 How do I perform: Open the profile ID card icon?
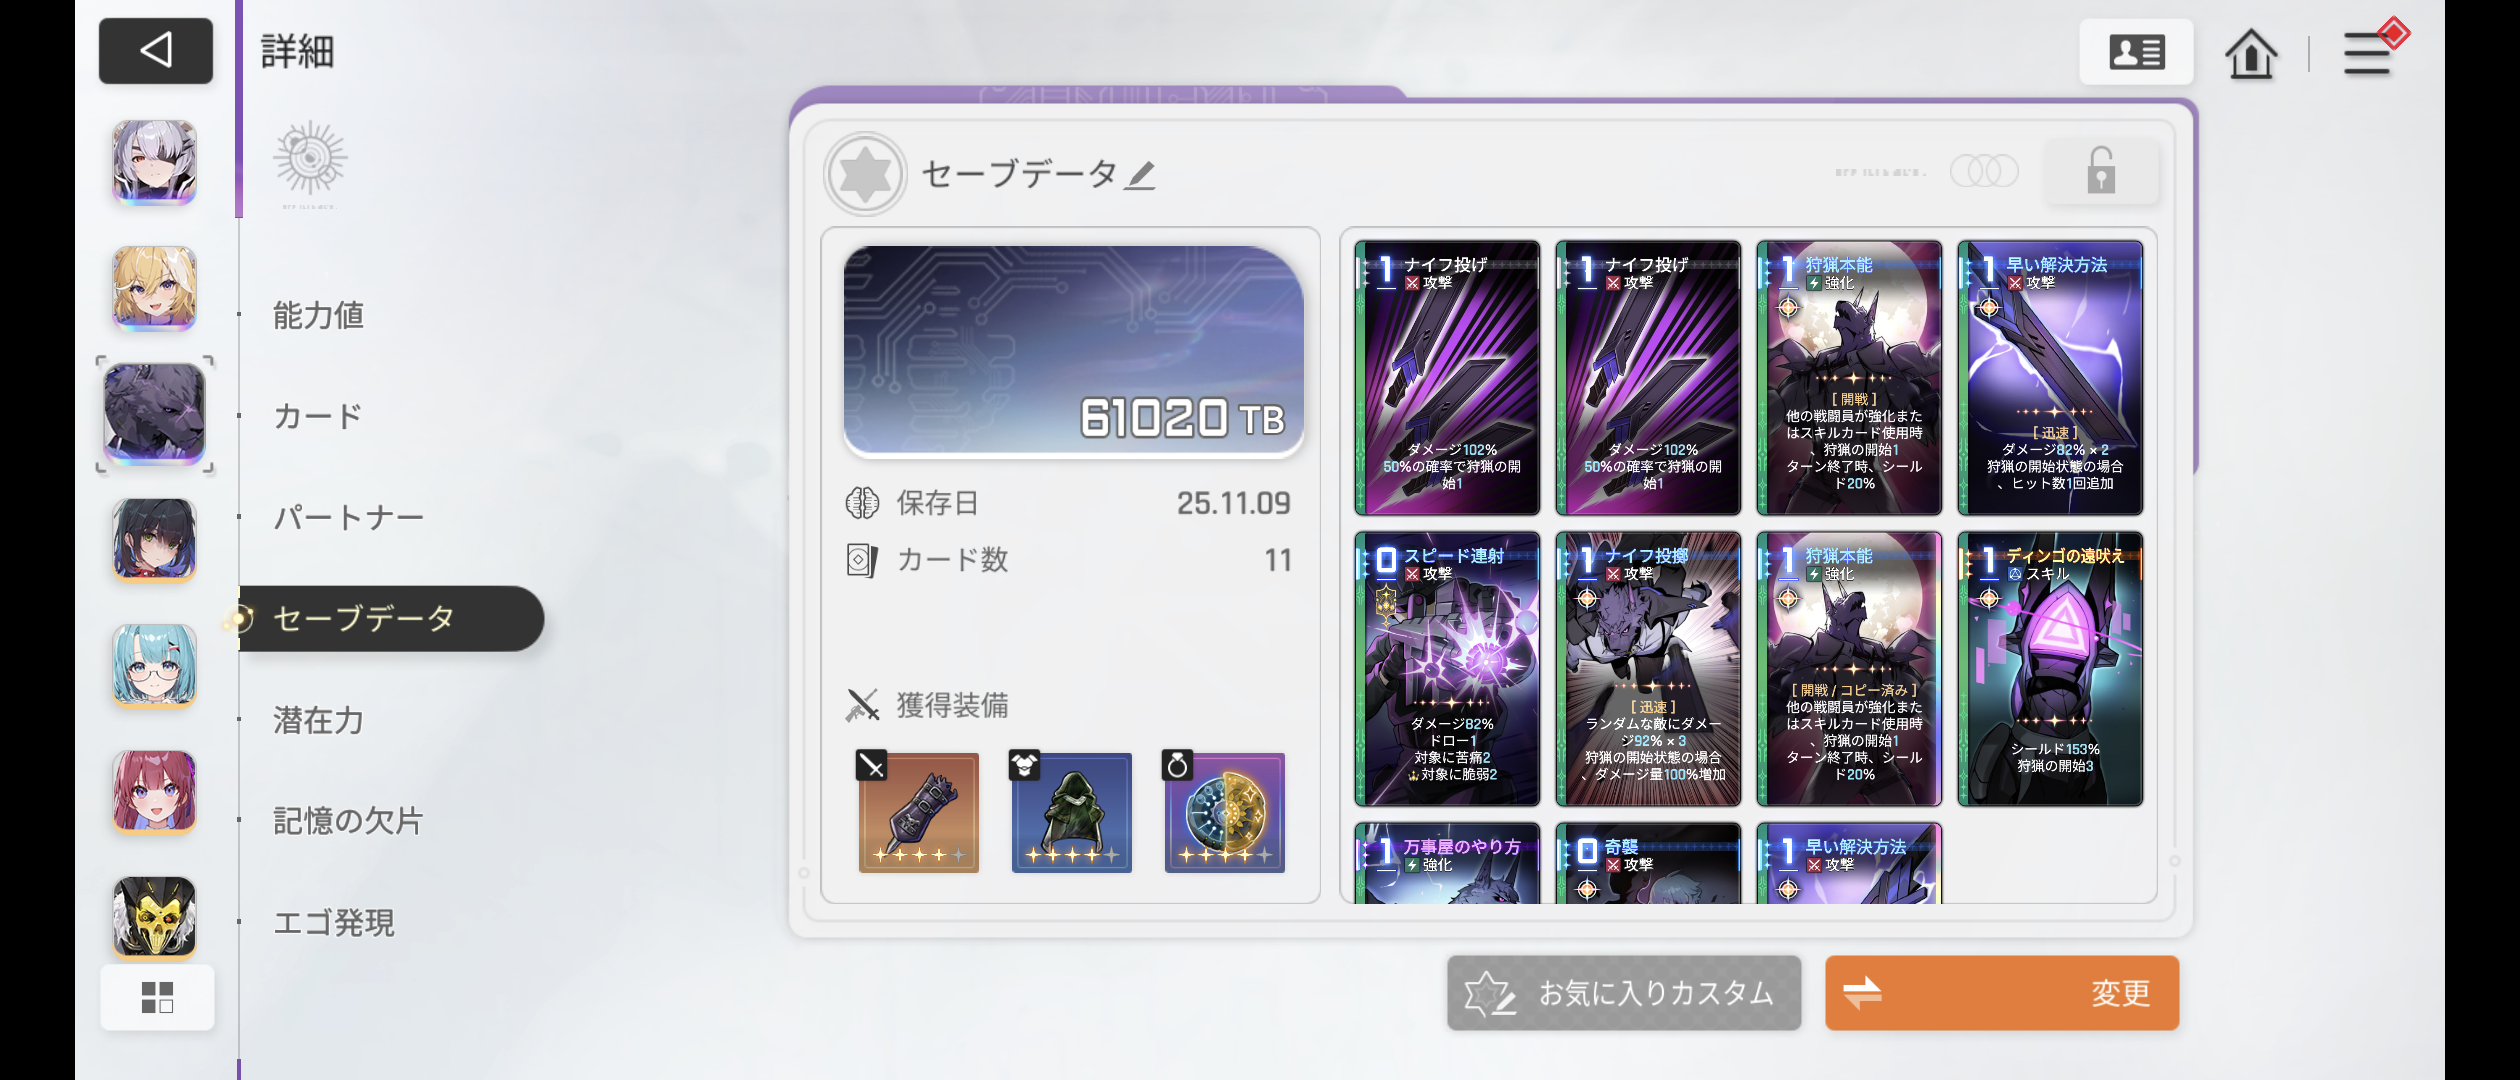(x=2136, y=52)
